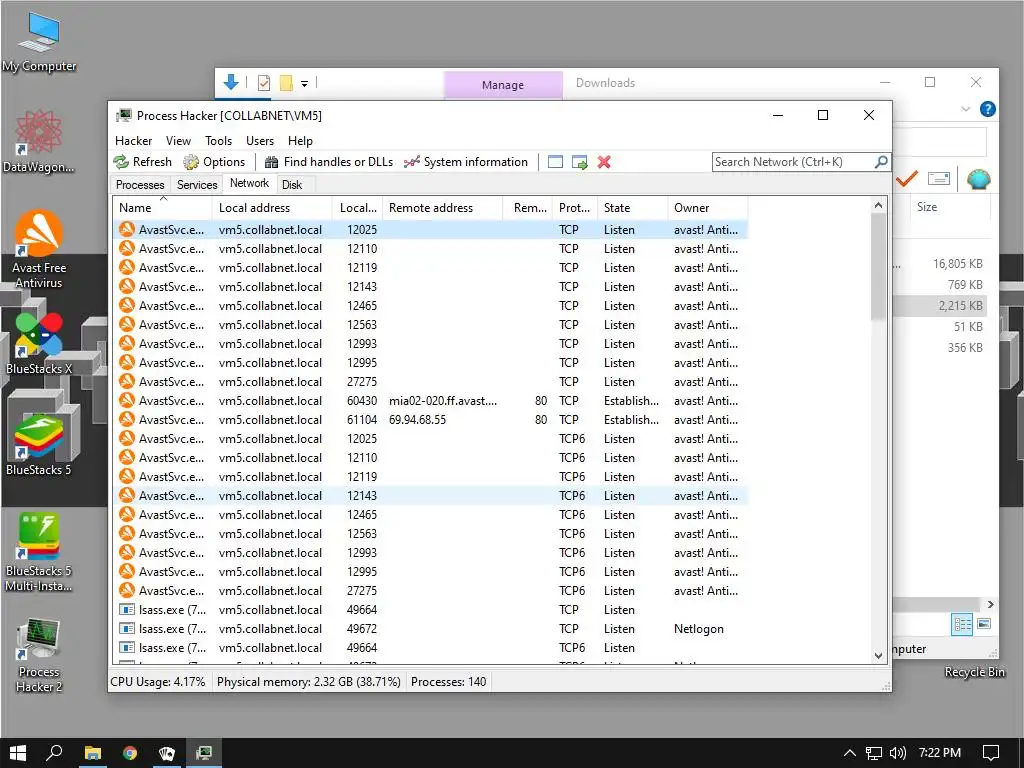Click new folder icon in Explorer title
Image resolution: width=1024 pixels, height=768 pixels.
[286, 83]
